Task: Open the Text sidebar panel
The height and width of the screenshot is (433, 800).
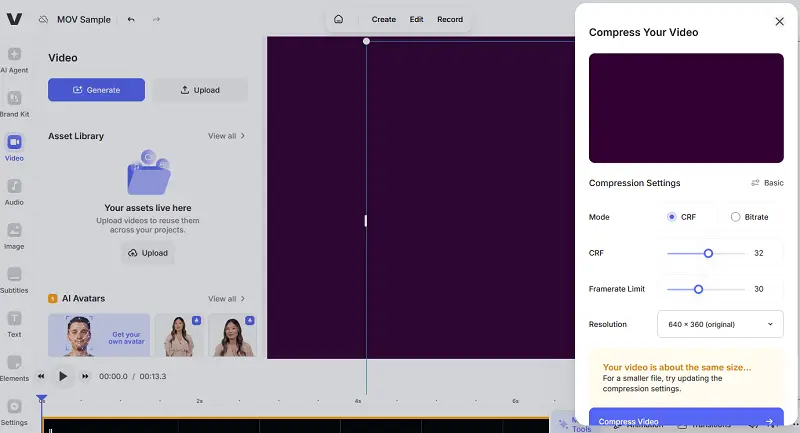Action: pos(14,324)
